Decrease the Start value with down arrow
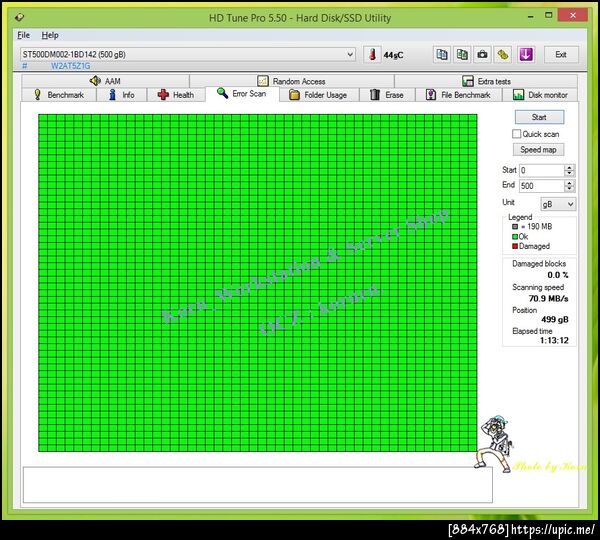Image resolution: width=600 pixels, height=540 pixels. [569, 173]
